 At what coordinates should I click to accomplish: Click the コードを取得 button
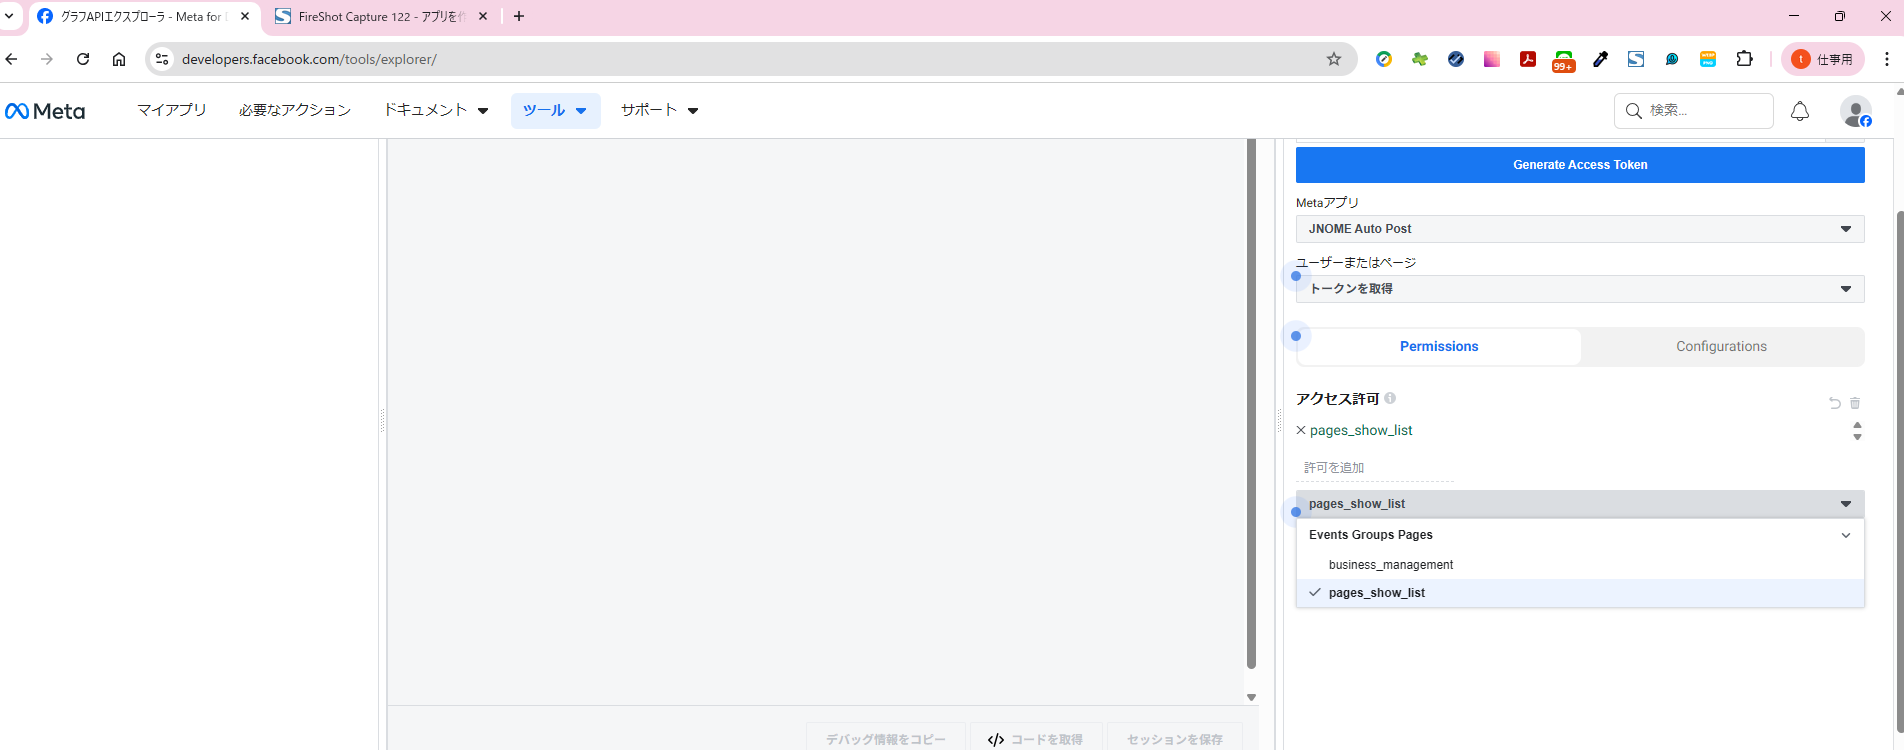(x=1035, y=739)
